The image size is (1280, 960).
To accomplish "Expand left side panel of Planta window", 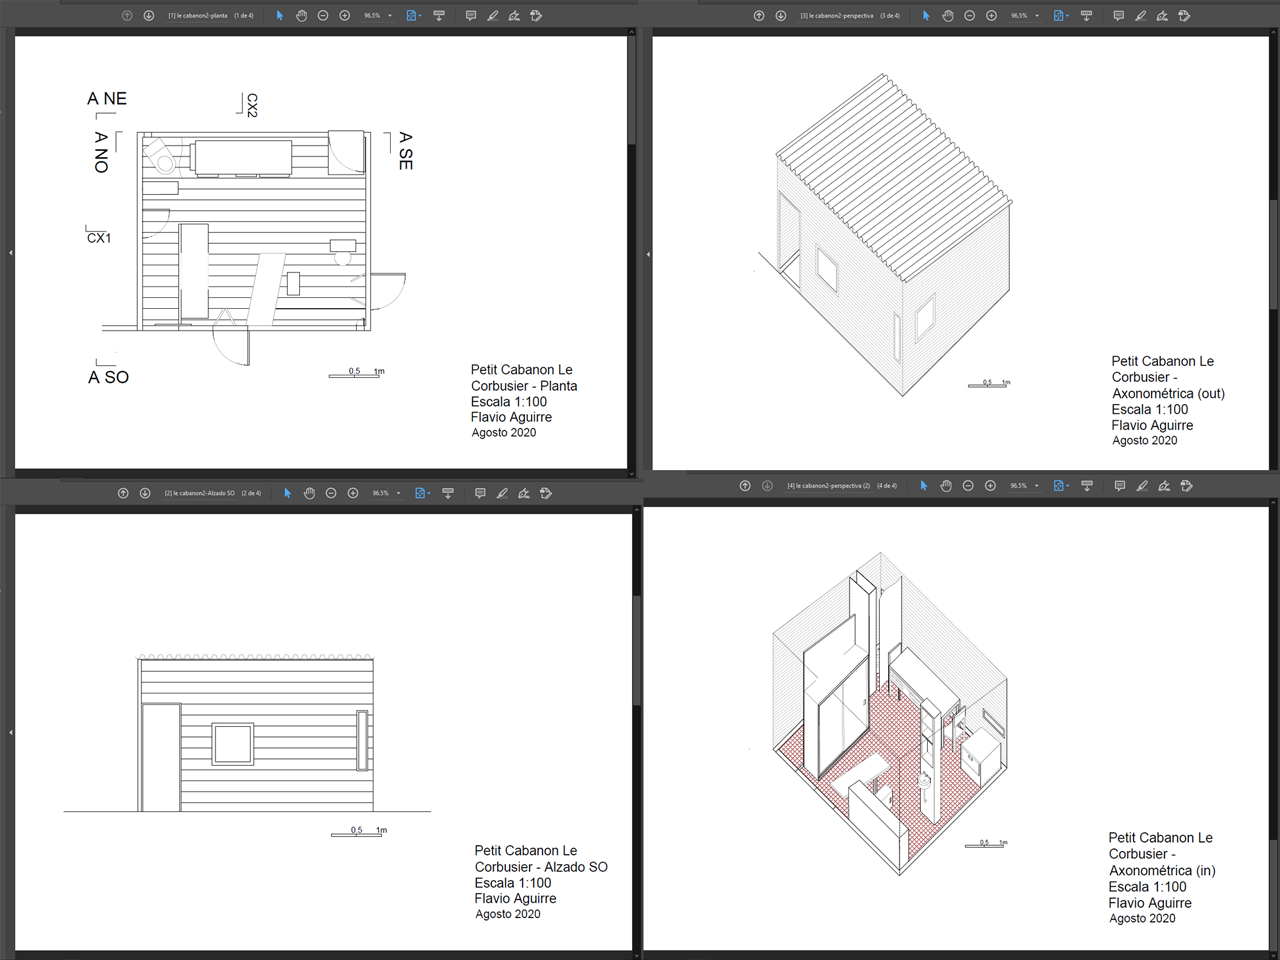I will point(11,253).
